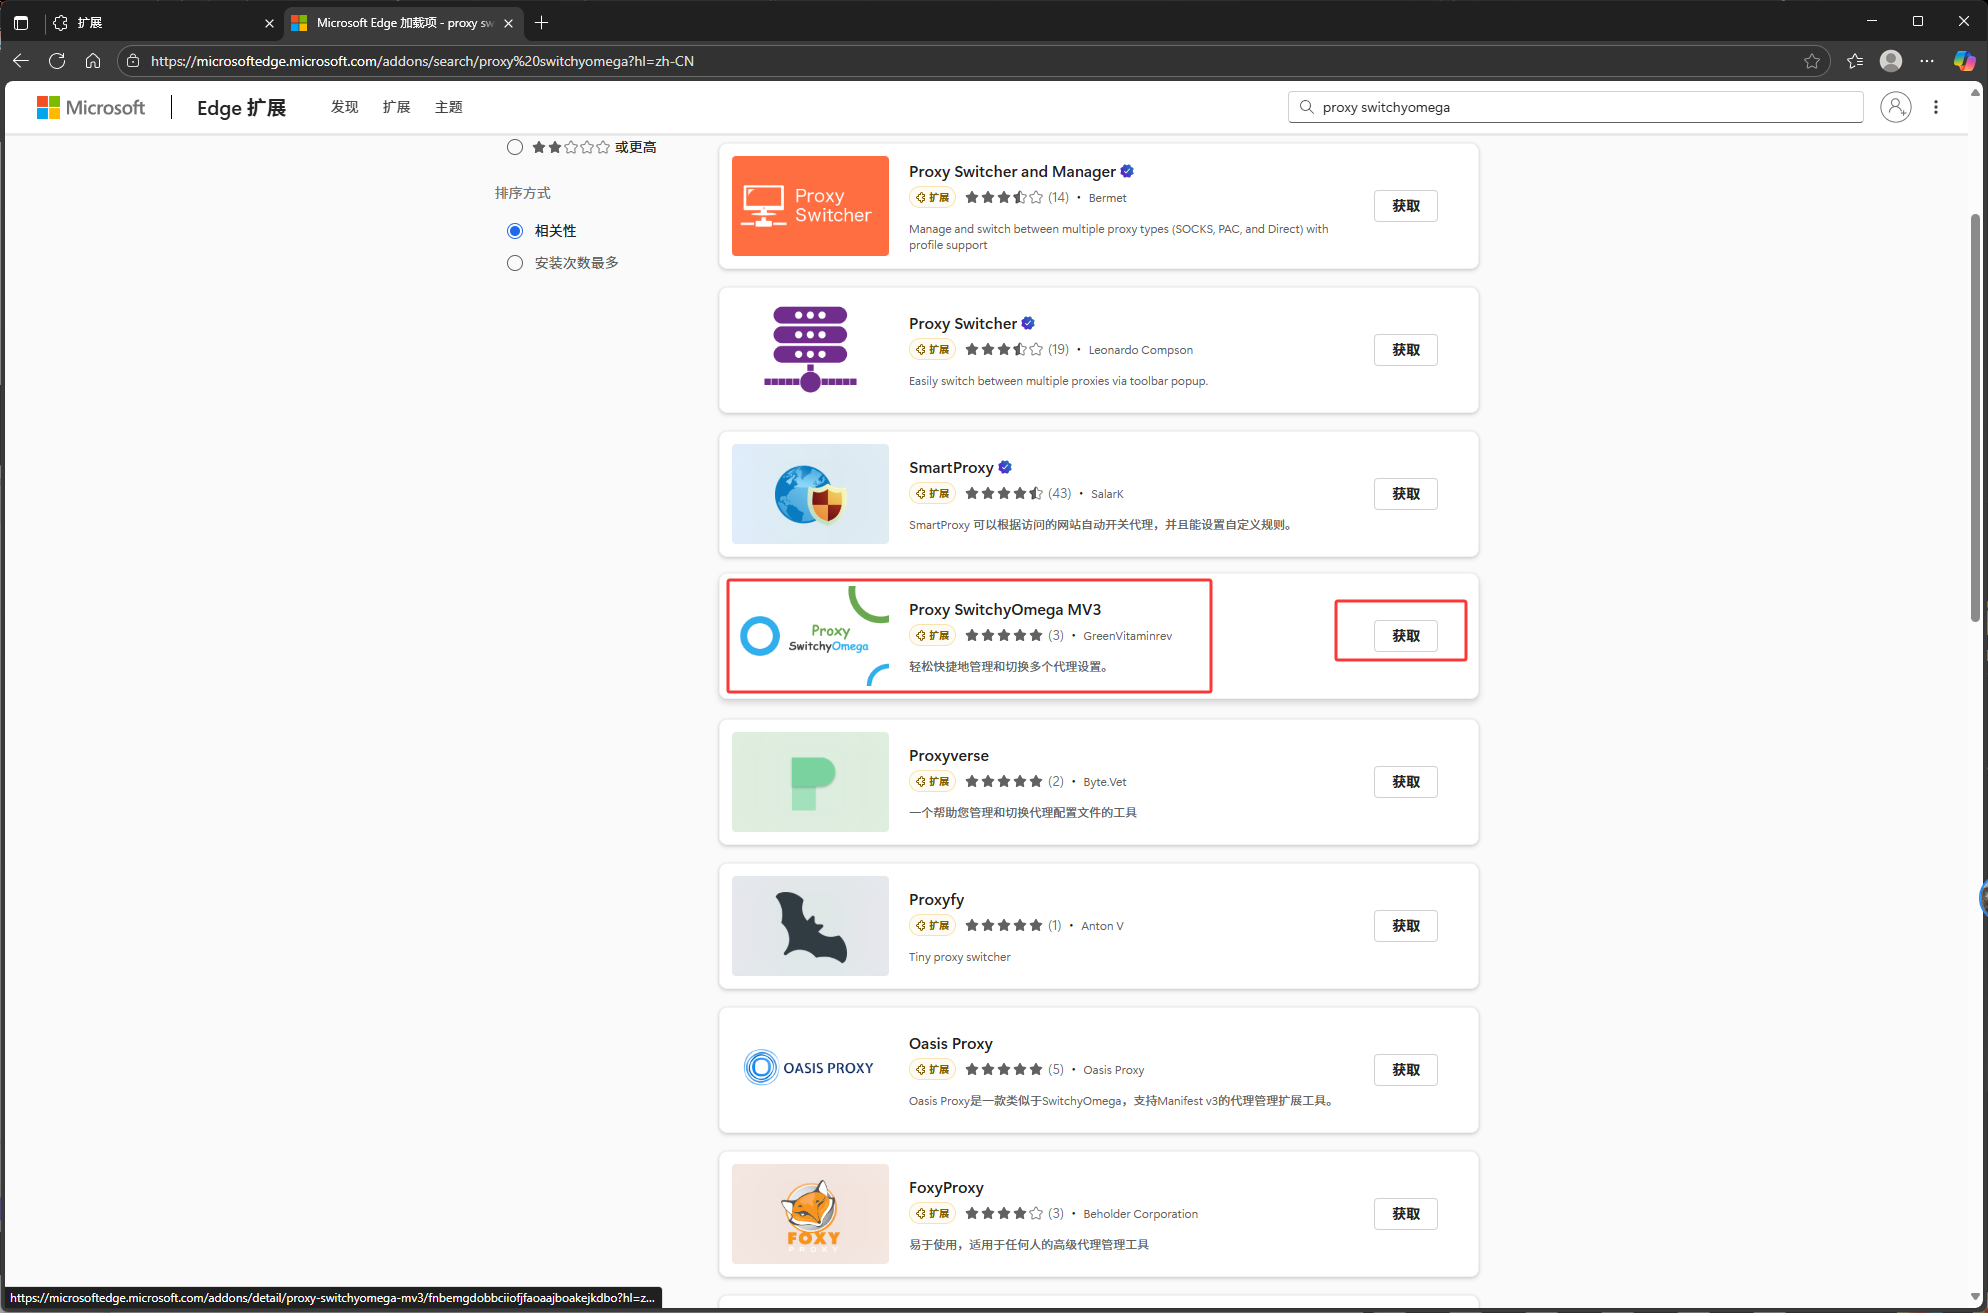Open the Copilot sidebar icon
Image resolution: width=1988 pixels, height=1313 pixels.
[x=1964, y=61]
